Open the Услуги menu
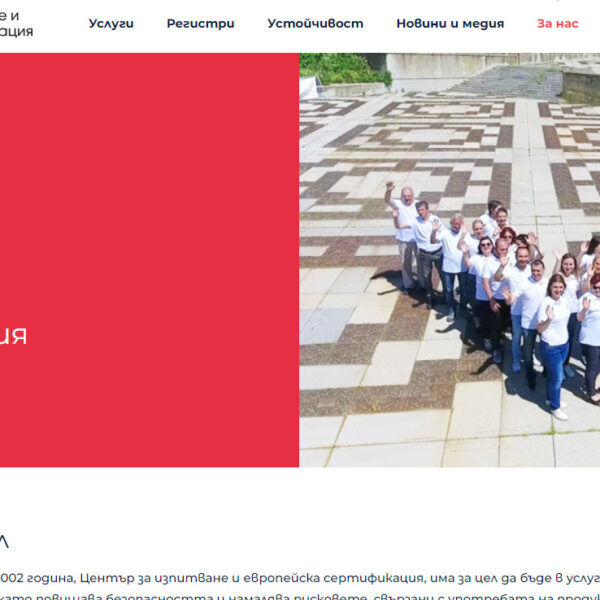The image size is (600, 600). coord(111,23)
